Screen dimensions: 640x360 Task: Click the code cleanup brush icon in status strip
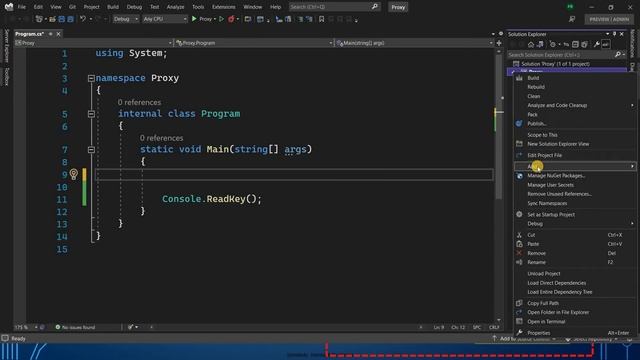[131, 327]
